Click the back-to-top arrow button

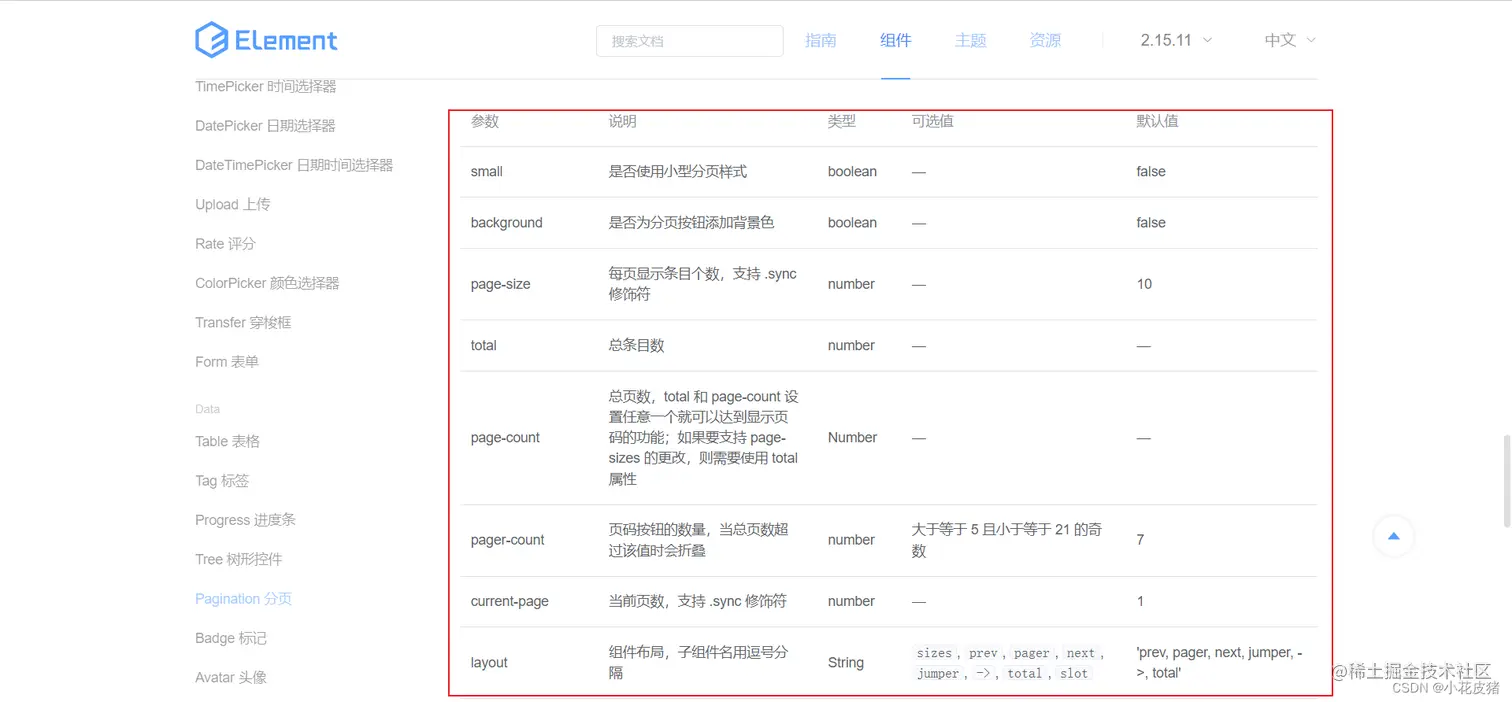(1393, 536)
